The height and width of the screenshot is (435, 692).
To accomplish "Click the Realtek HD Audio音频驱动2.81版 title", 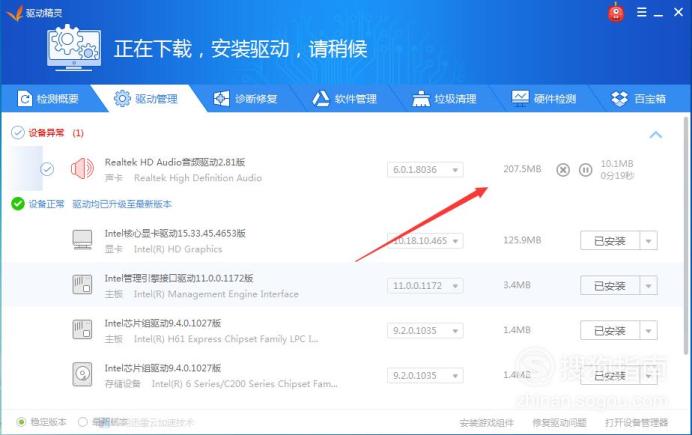I will (175, 162).
